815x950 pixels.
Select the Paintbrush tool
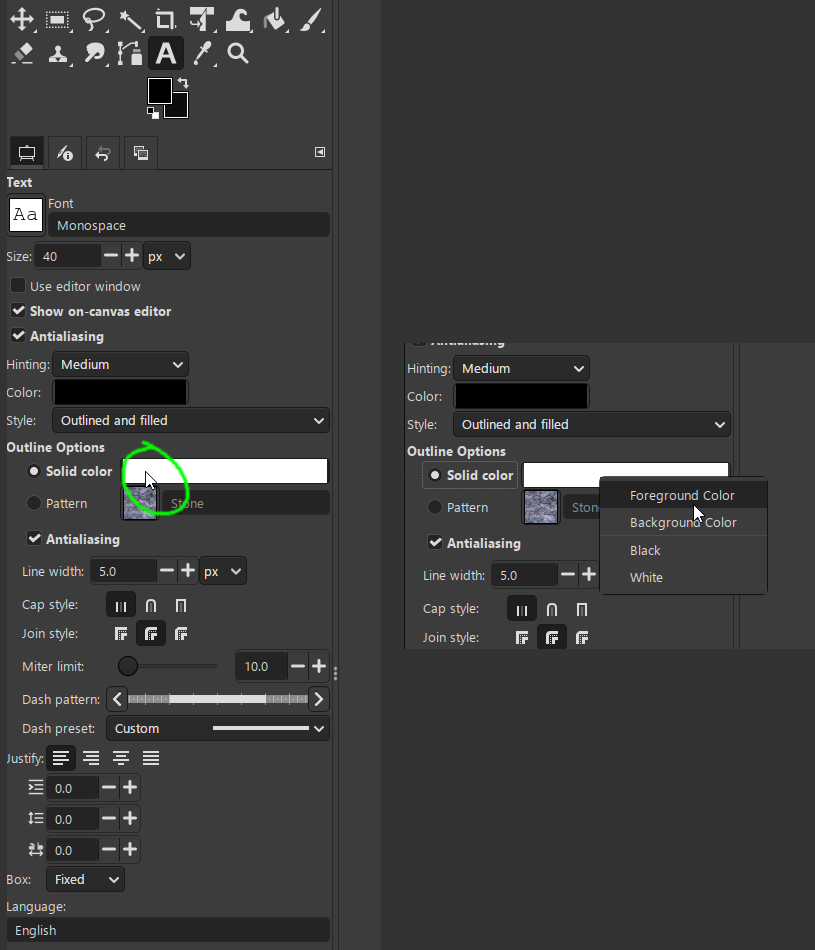click(x=311, y=19)
